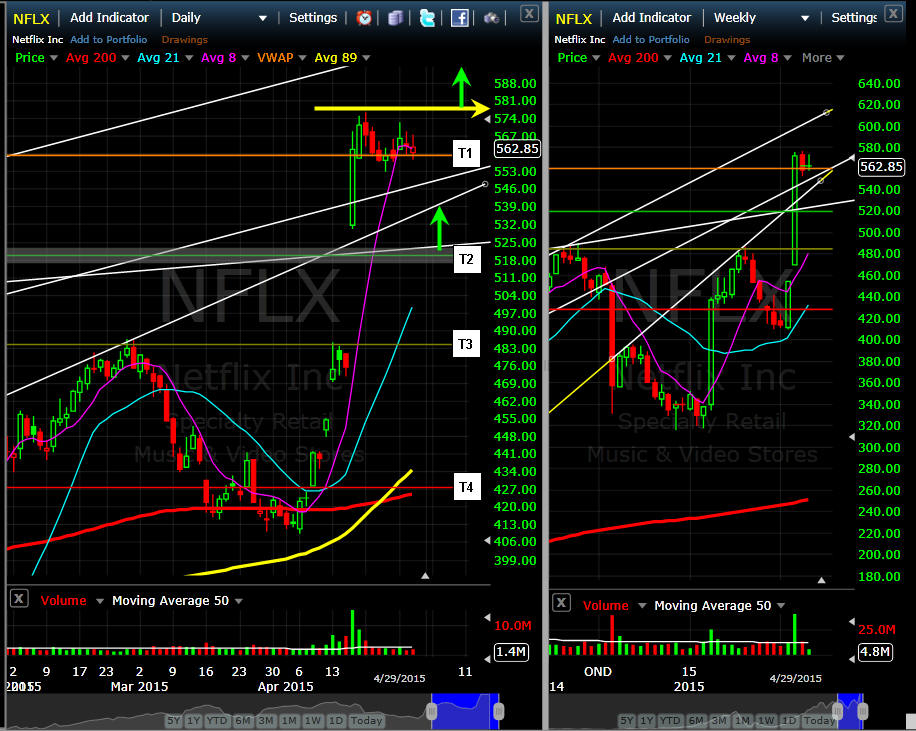Click the T1 drawing label
The height and width of the screenshot is (731, 916).
(466, 153)
